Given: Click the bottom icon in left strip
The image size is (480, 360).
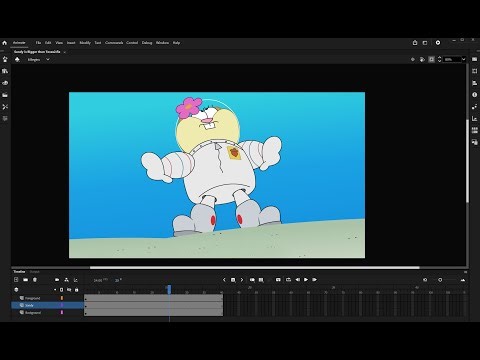Looking at the screenshot, I should point(5,119).
